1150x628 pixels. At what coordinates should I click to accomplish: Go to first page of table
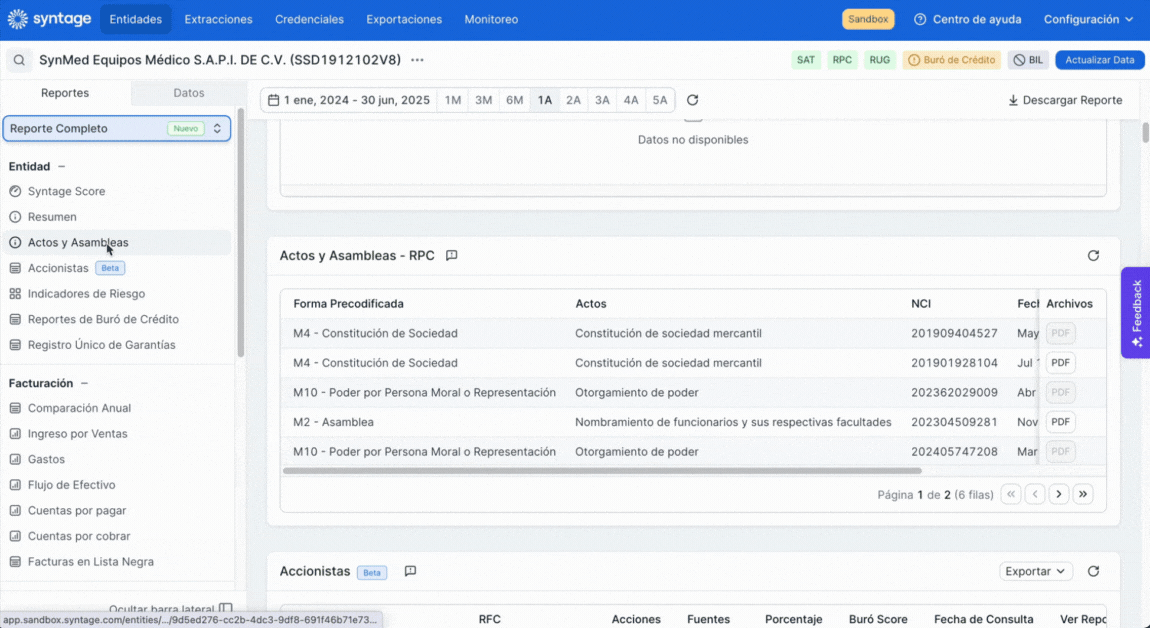click(x=1011, y=494)
